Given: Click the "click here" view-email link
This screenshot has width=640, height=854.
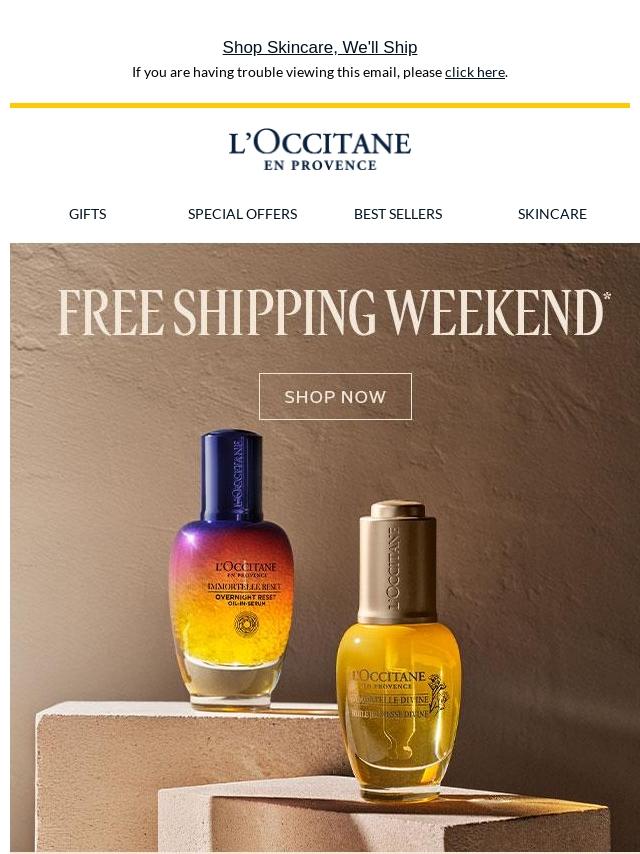Looking at the screenshot, I should [x=474, y=72].
